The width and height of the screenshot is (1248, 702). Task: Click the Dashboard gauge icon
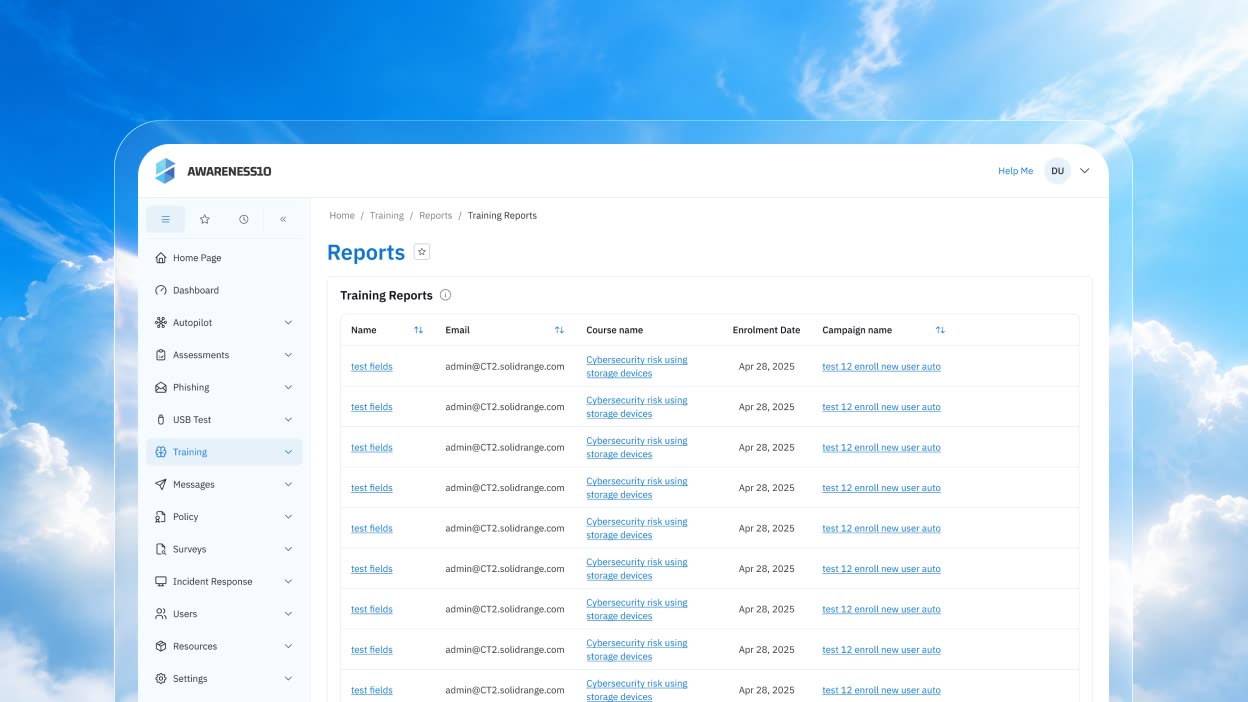click(x=161, y=290)
